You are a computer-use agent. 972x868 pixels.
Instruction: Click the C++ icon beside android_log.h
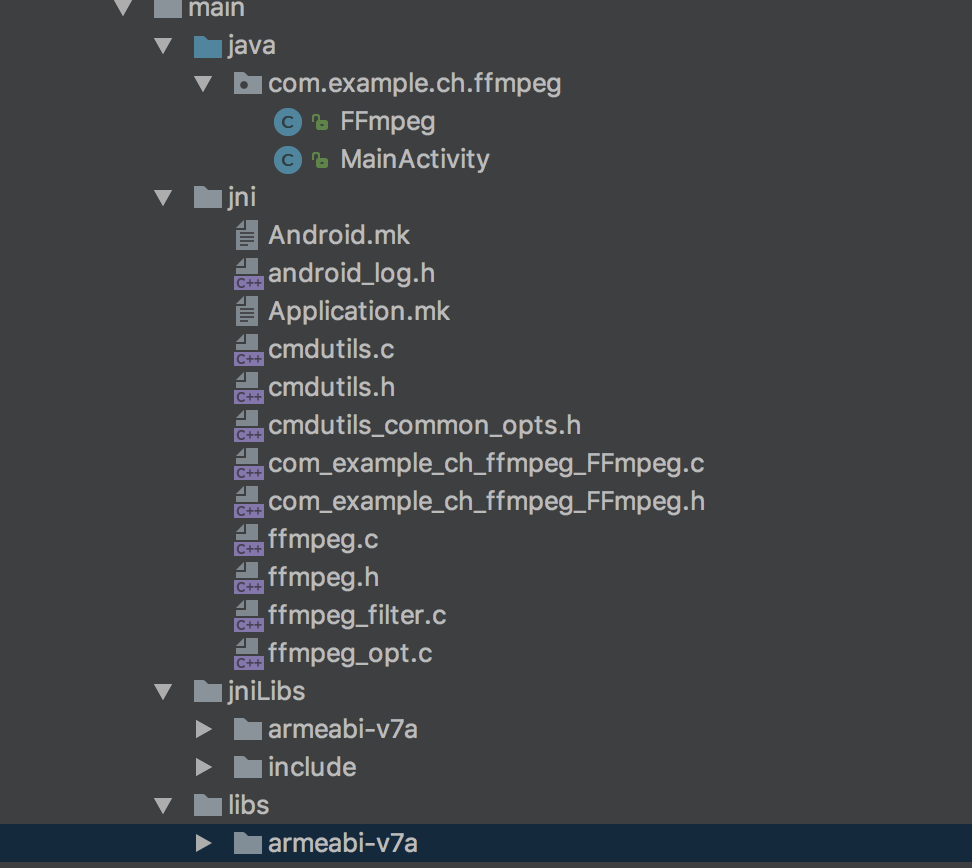coord(248,274)
